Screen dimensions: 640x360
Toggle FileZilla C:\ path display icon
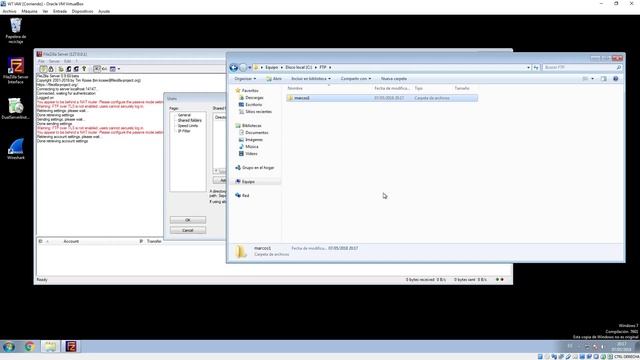tap(104, 69)
